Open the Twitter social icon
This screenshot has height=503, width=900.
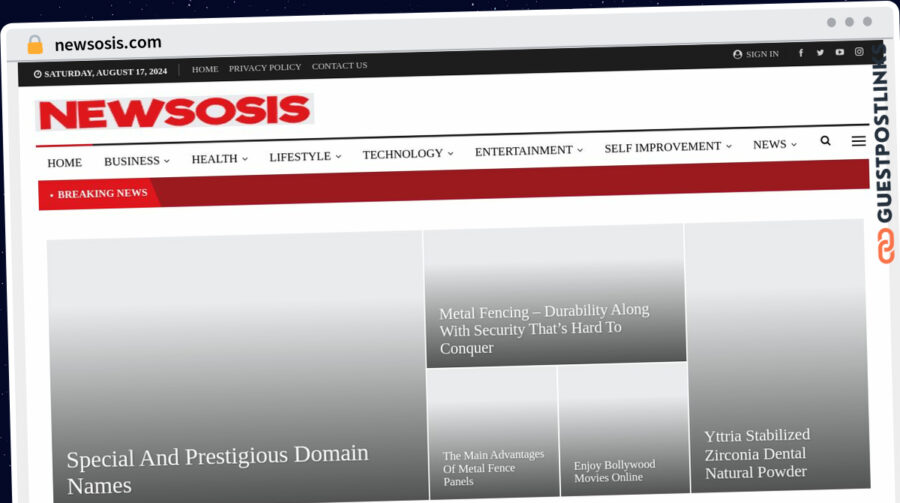(x=820, y=52)
